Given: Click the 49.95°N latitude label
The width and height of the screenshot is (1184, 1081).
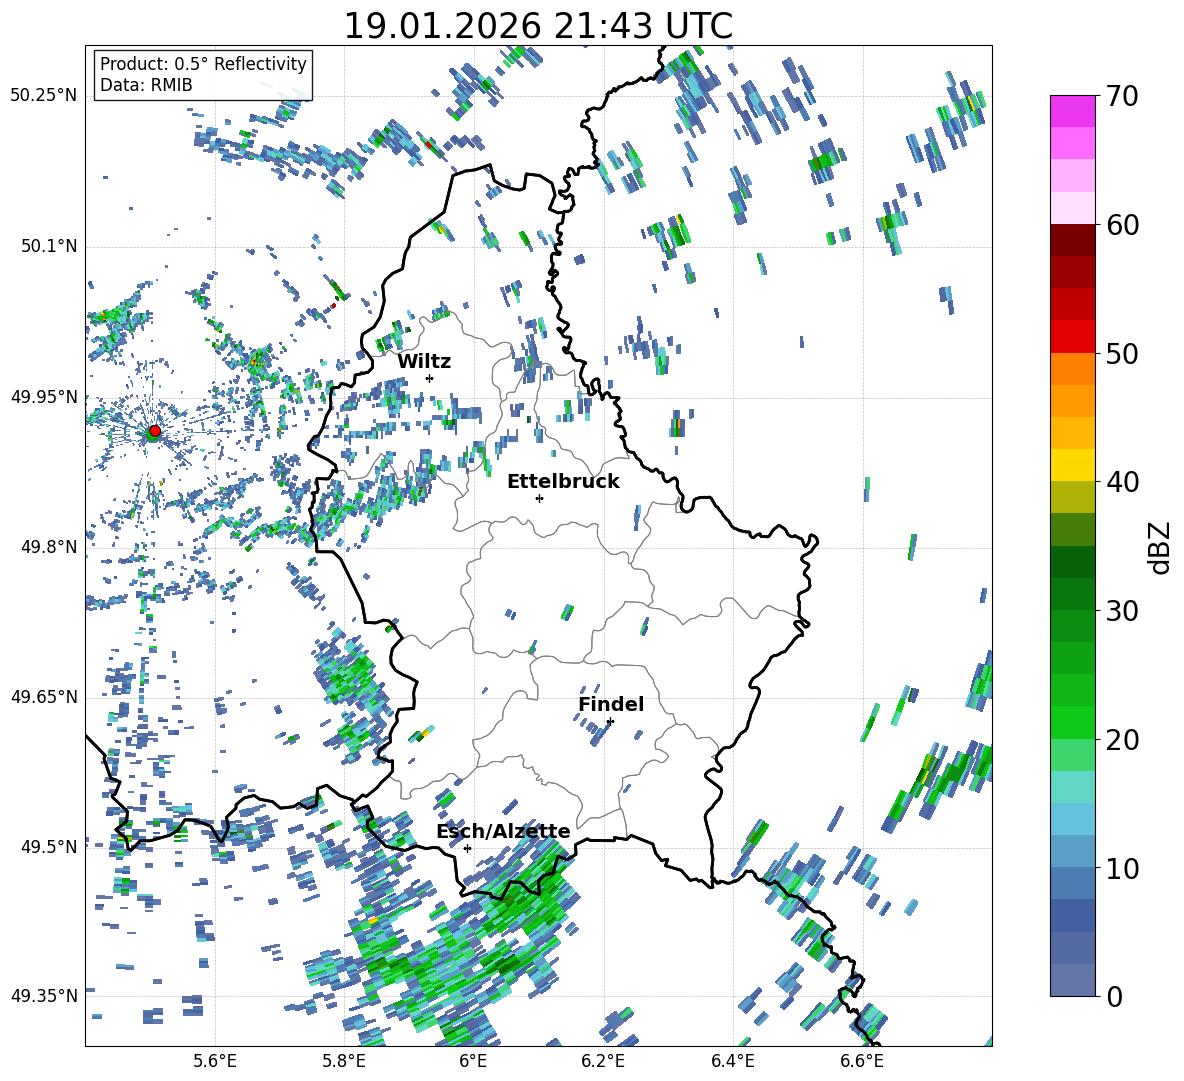Looking at the screenshot, I should click(x=44, y=396).
